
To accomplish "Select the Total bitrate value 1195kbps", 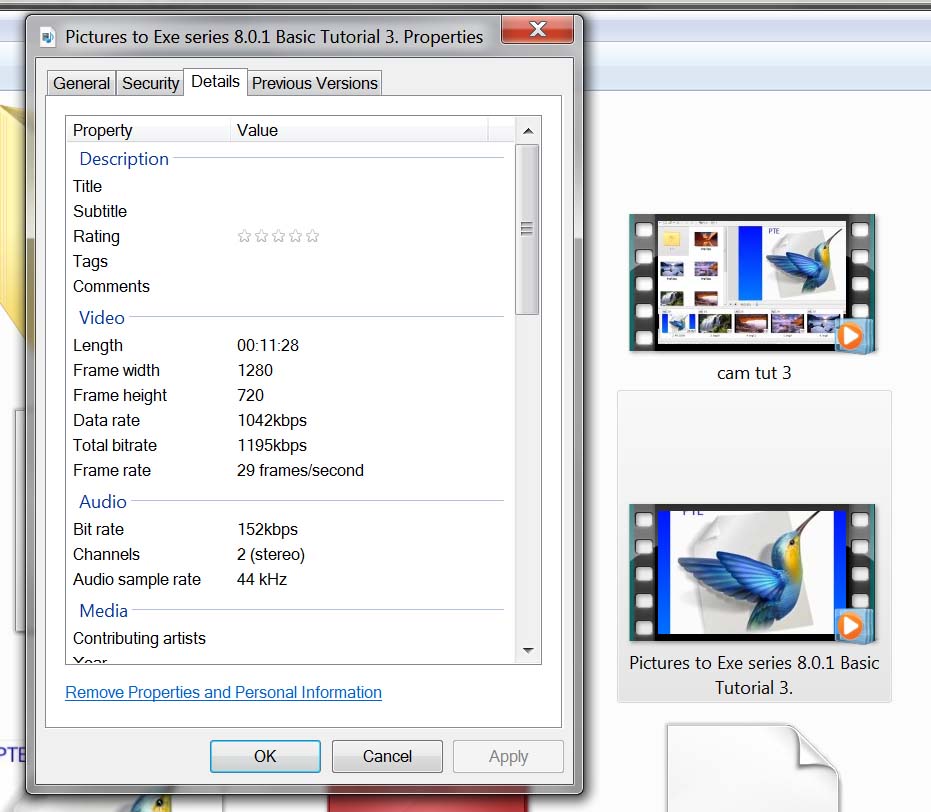I will 272,445.
